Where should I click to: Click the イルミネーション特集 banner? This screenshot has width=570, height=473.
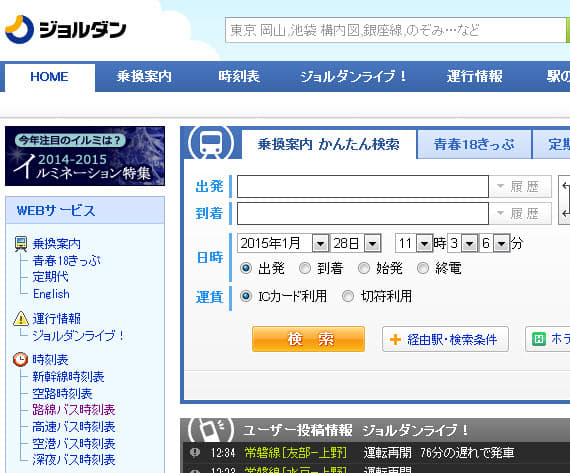pos(85,156)
